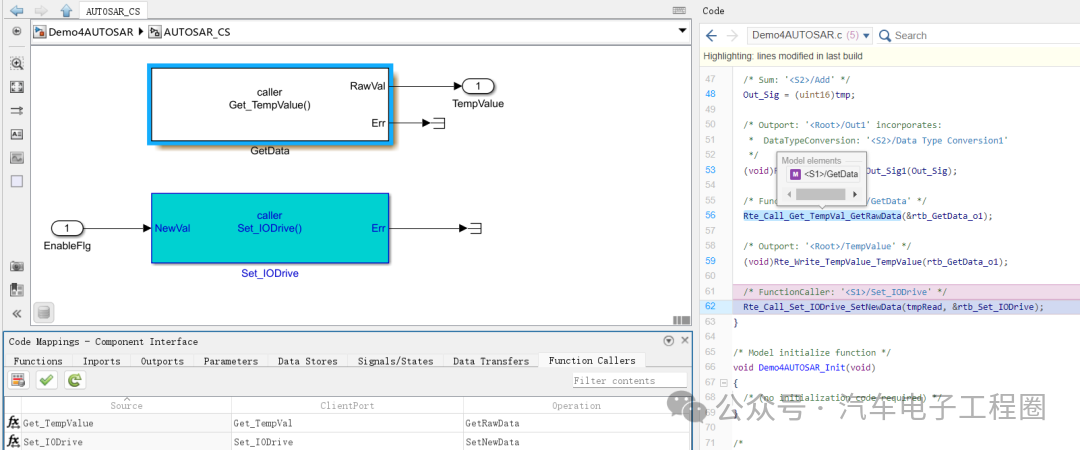This screenshot has height=450, width=1080.
Task: Click the back arrow in Code panel
Action: point(712,35)
